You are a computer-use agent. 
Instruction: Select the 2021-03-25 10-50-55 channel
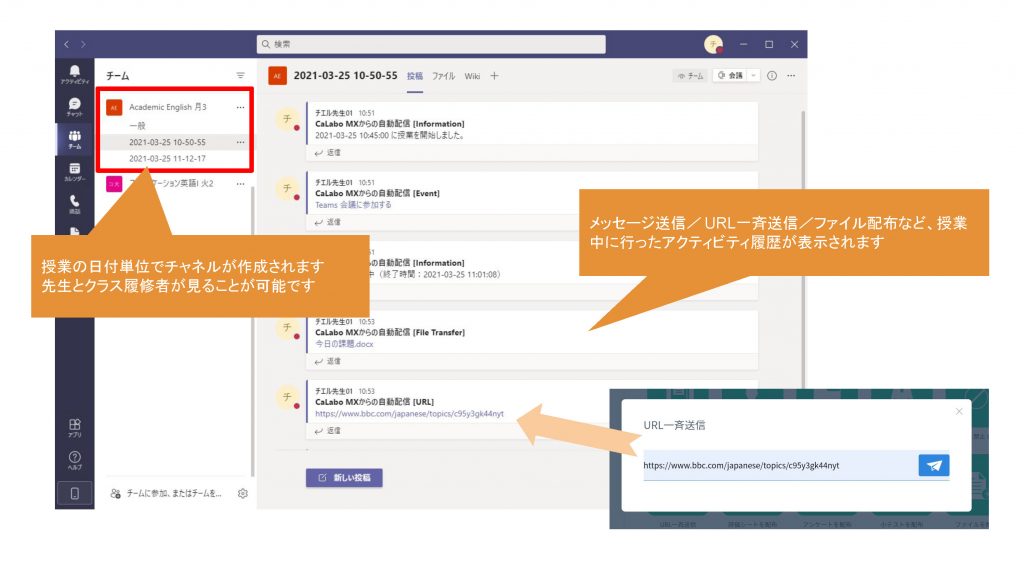(x=167, y=142)
